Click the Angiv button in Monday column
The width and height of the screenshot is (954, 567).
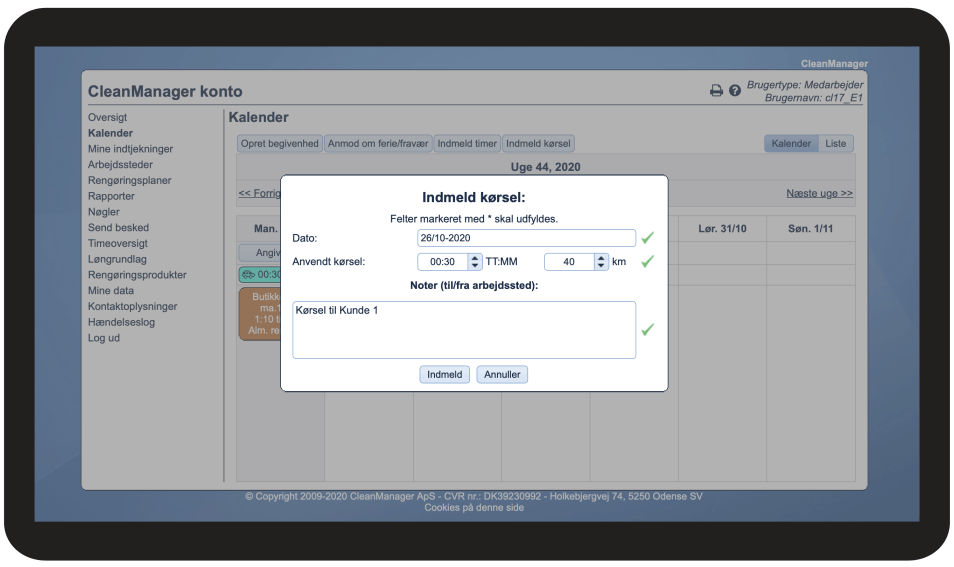point(260,252)
